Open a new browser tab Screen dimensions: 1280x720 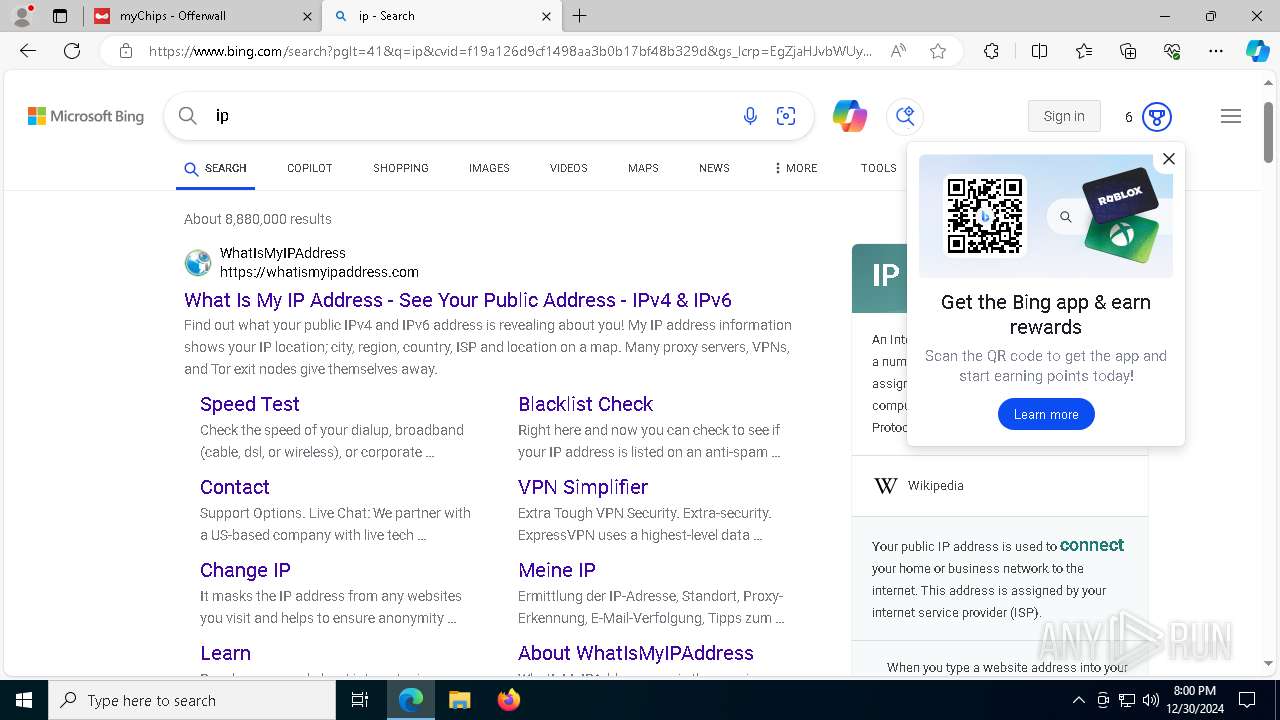coord(580,16)
